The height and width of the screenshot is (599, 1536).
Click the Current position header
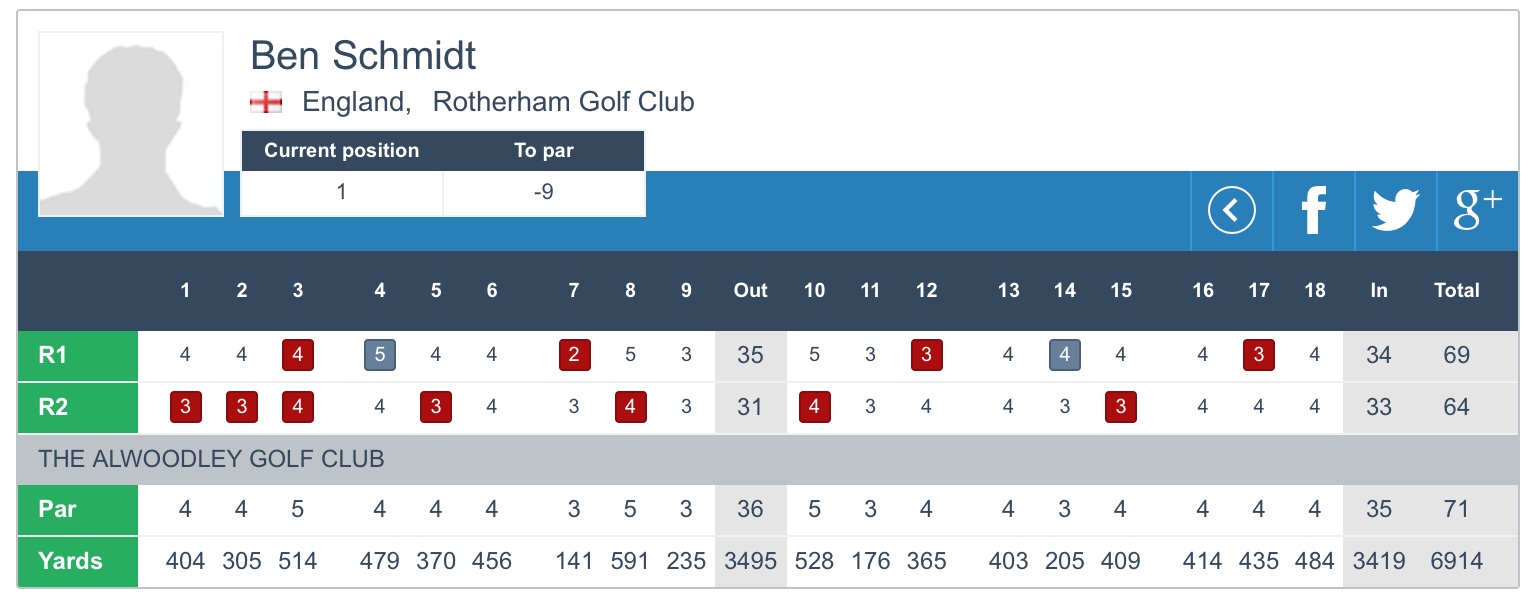[x=341, y=151]
